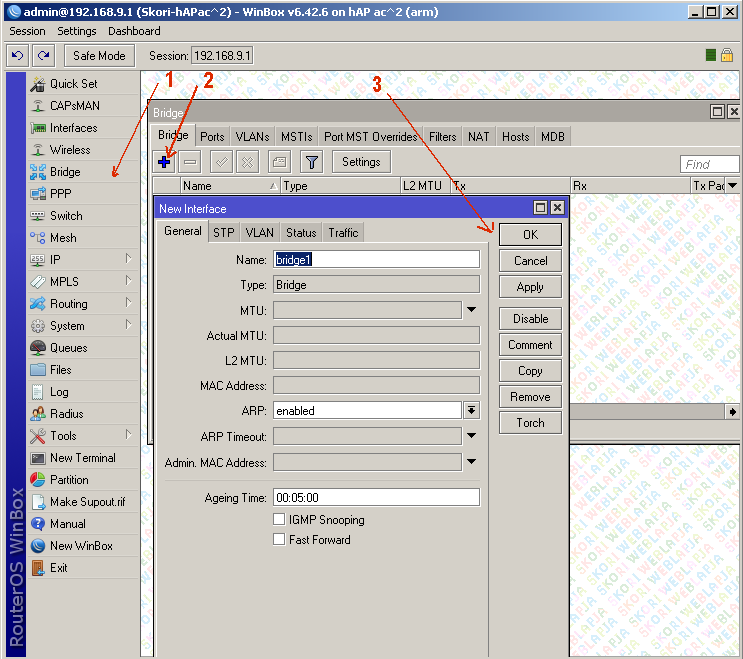Expand the MTU field arrow
This screenshot has height=659, width=743.
click(x=471, y=310)
